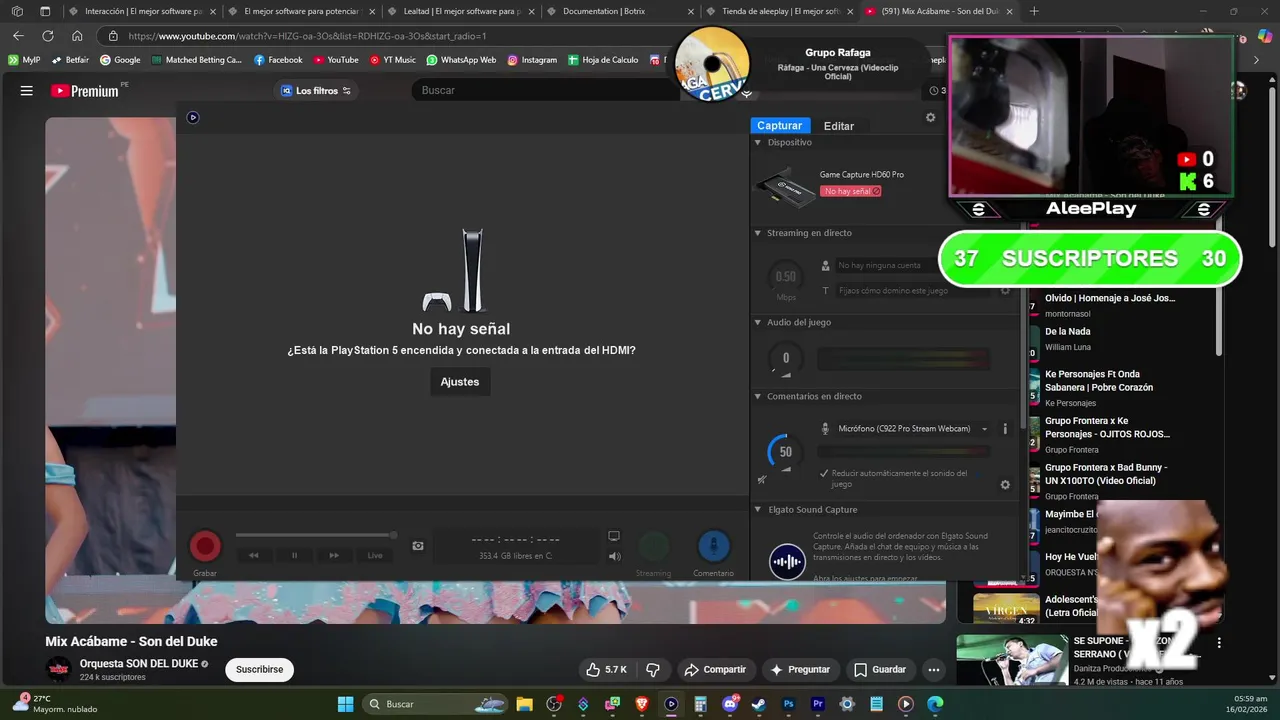Viewport: 1280px width, 720px height.
Task: Save video with the Guardar button
Action: click(880, 670)
